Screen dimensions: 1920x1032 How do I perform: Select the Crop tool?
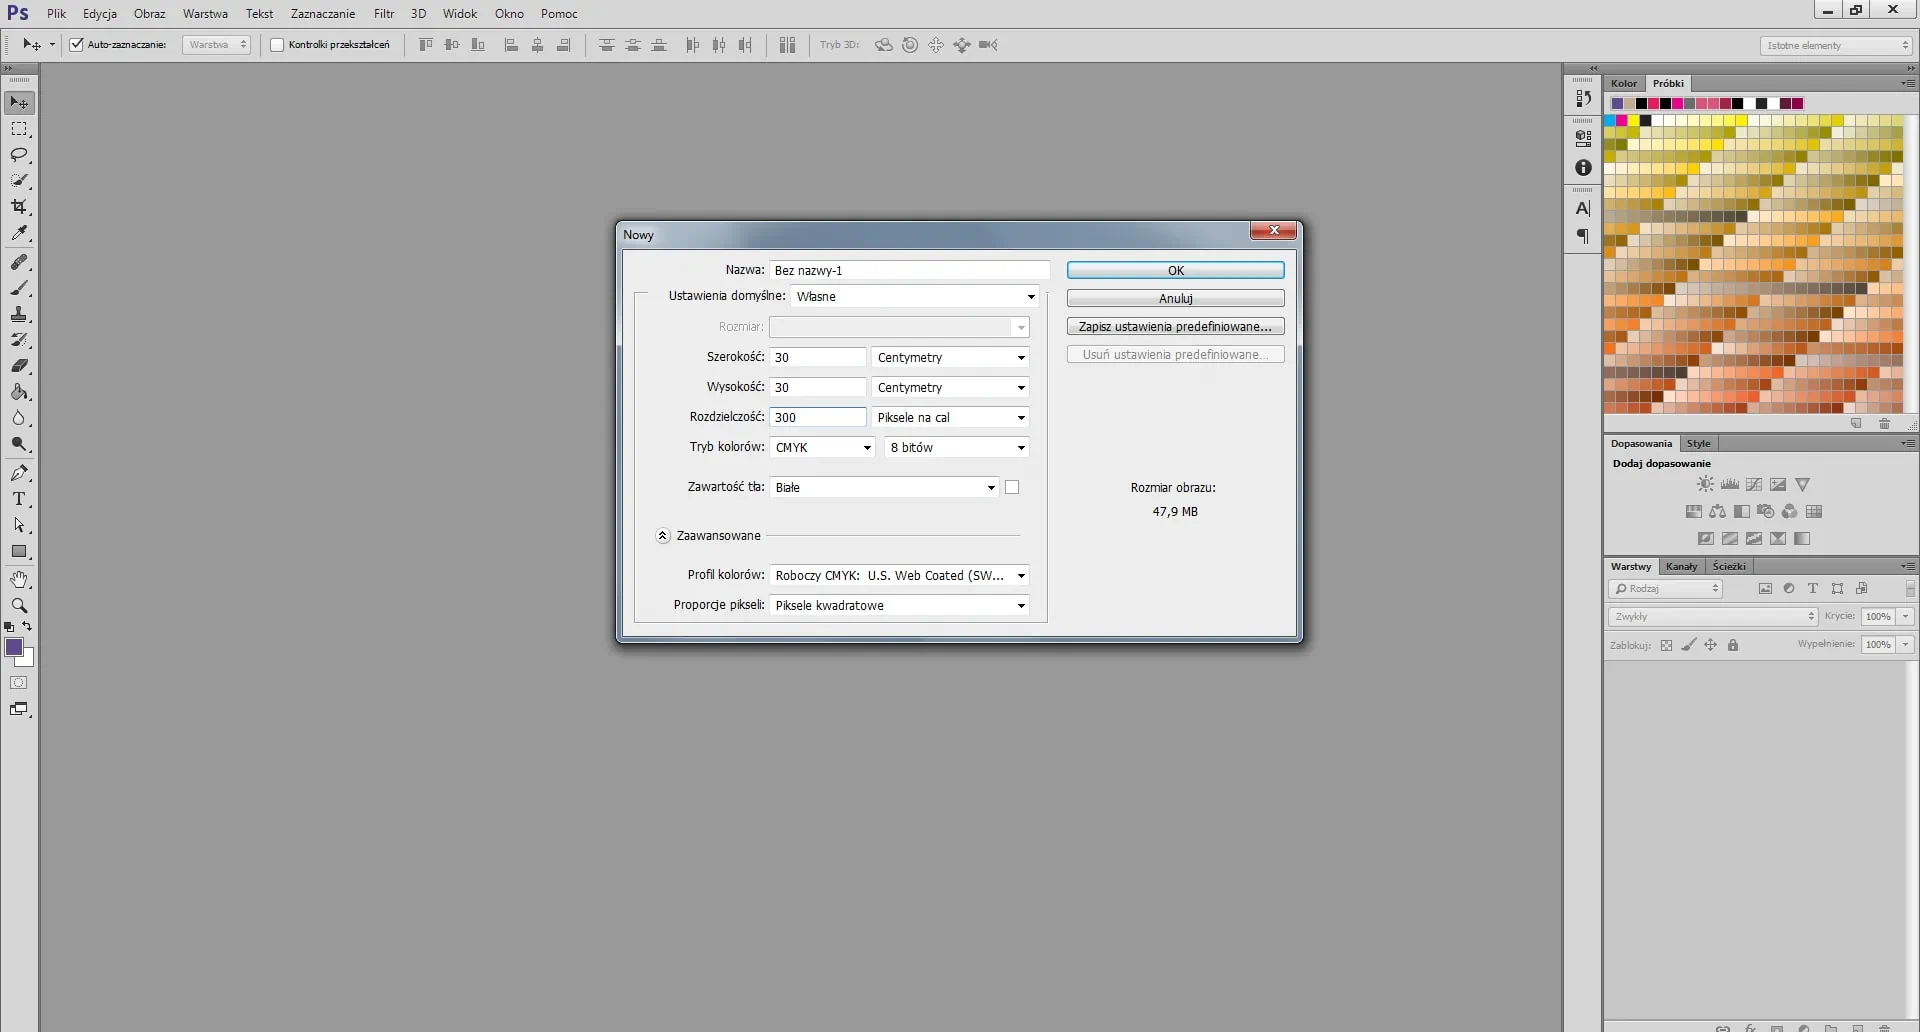(19, 207)
